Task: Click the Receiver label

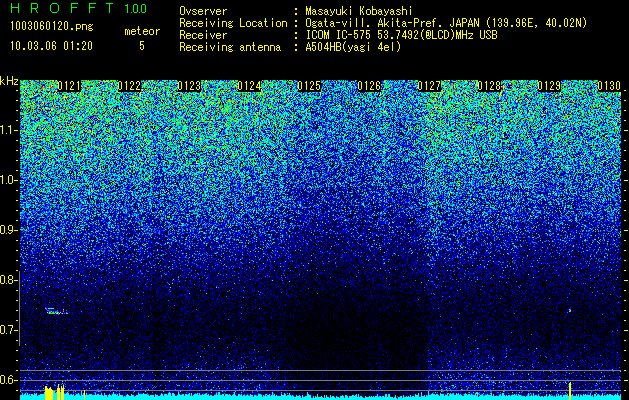Action: (203, 35)
